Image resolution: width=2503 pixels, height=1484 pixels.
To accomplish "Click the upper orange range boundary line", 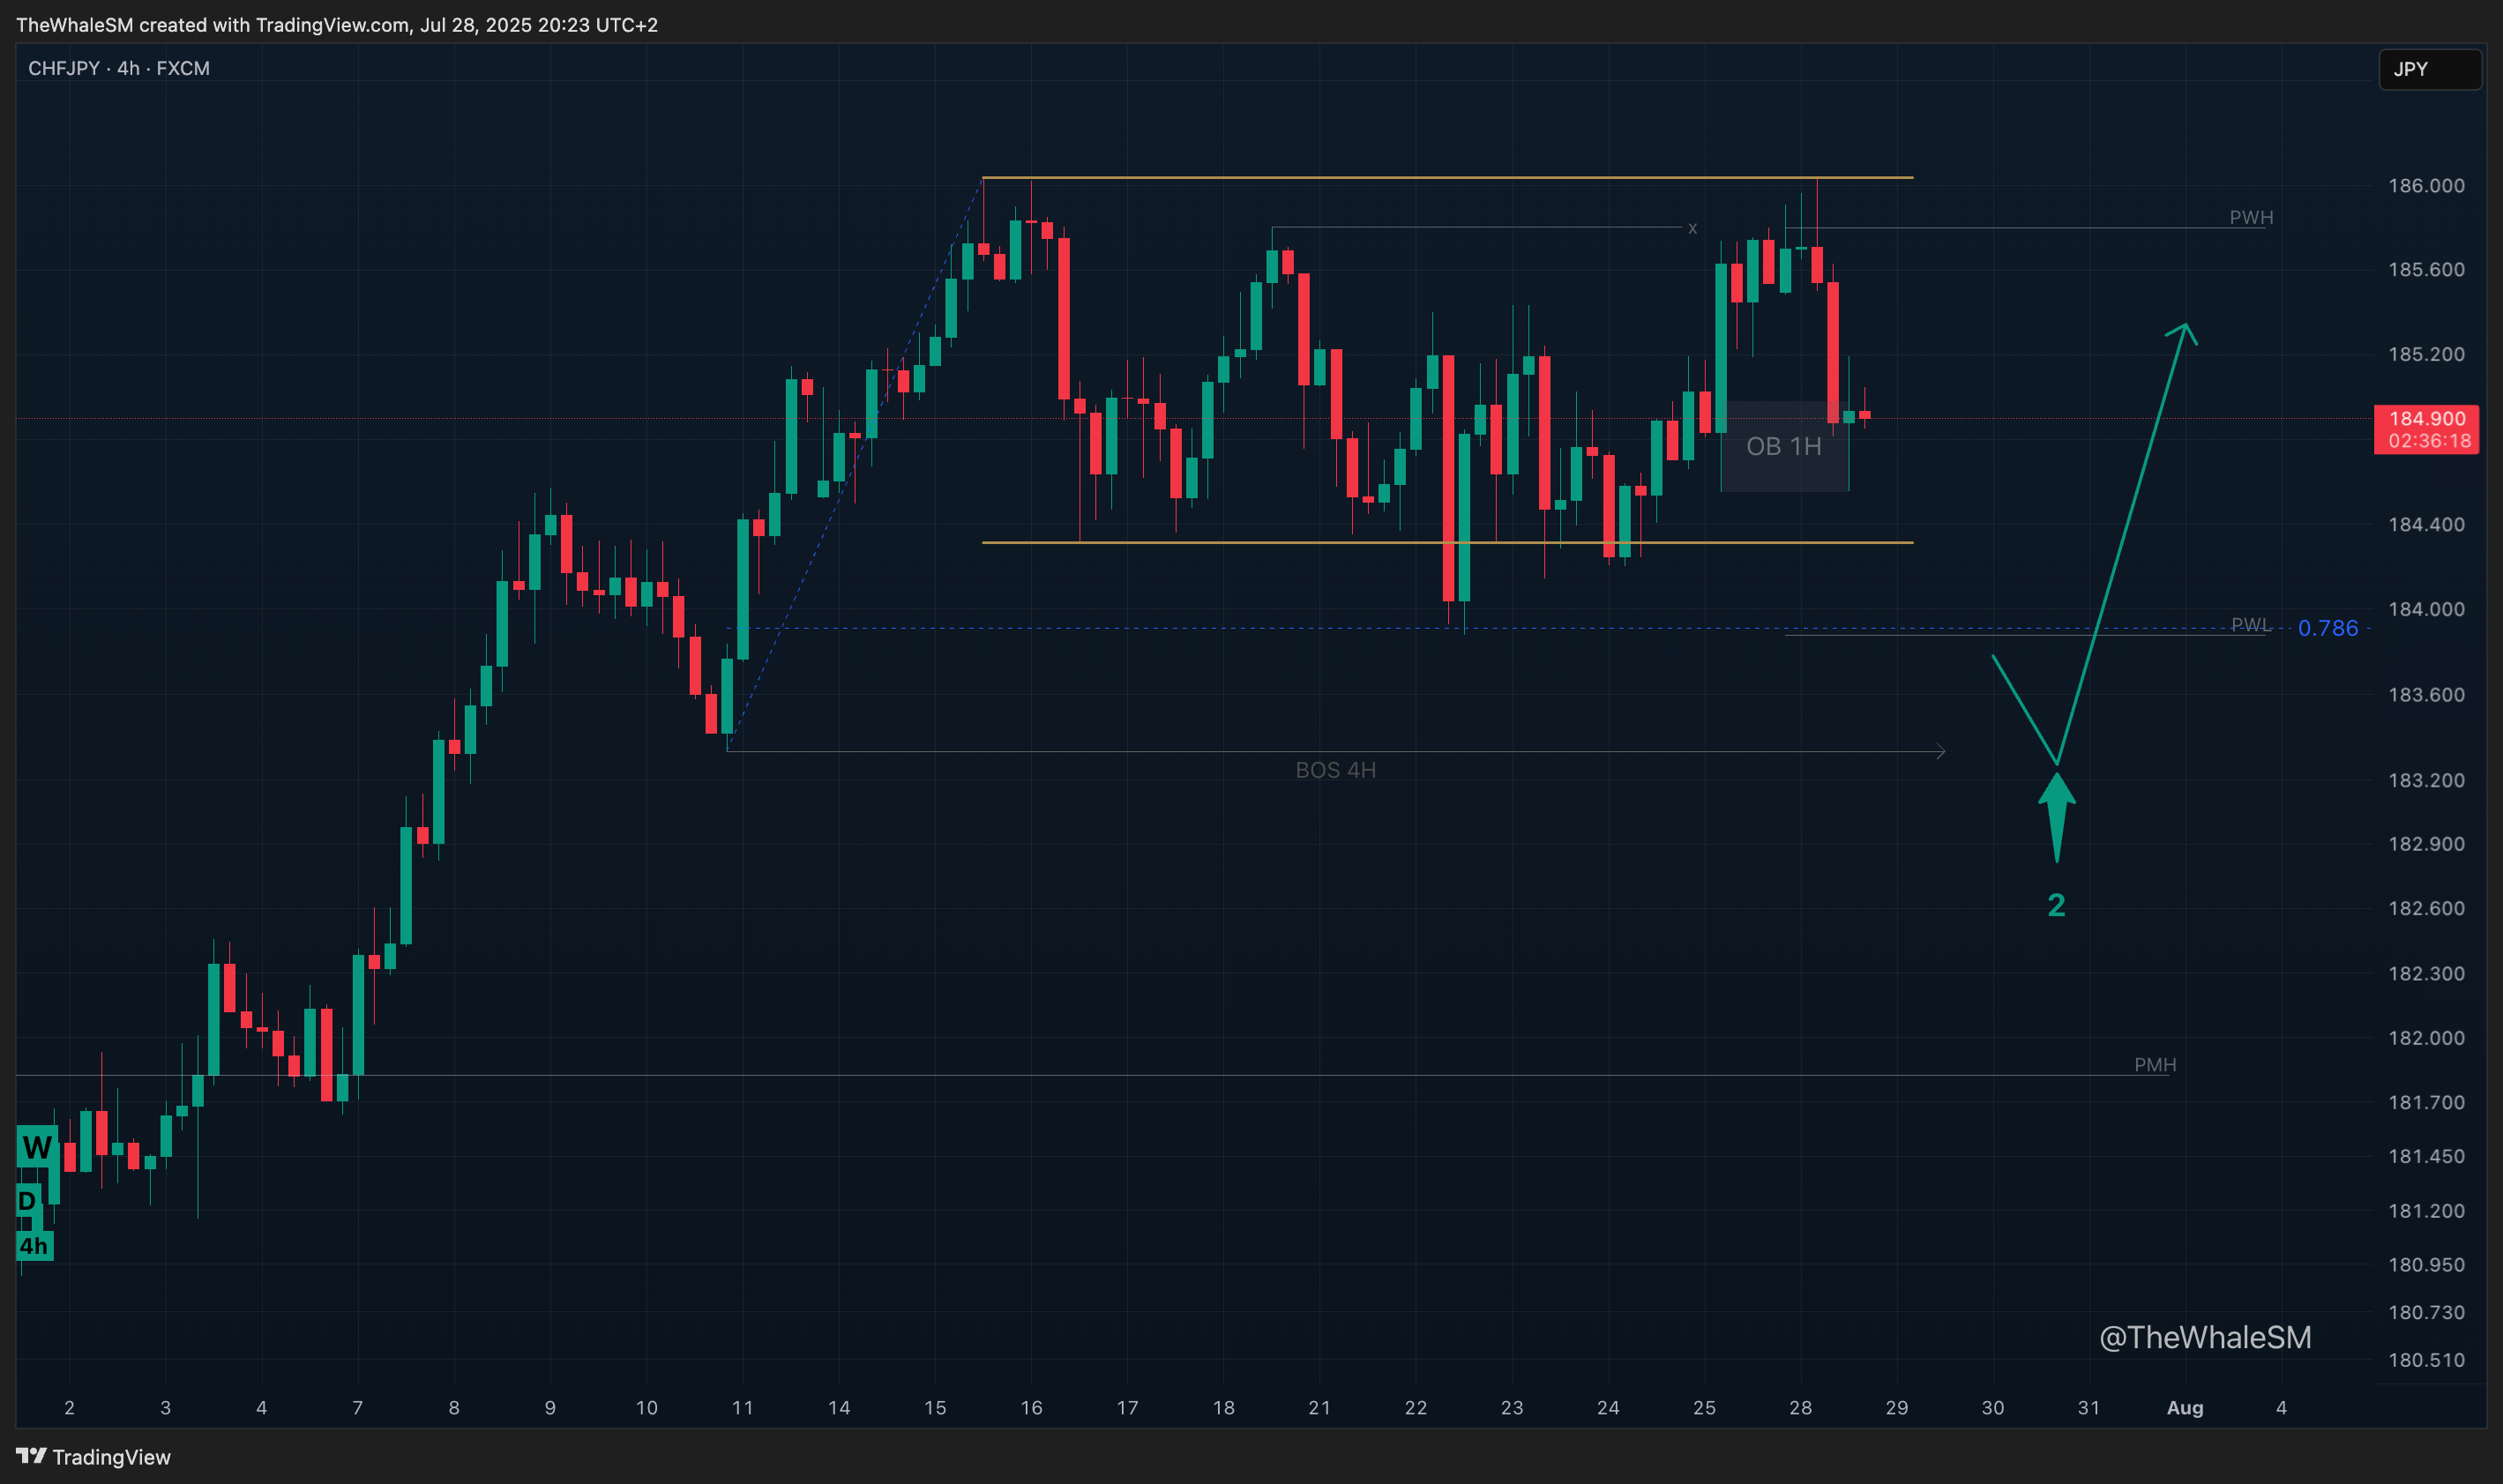I will 1447,178.
